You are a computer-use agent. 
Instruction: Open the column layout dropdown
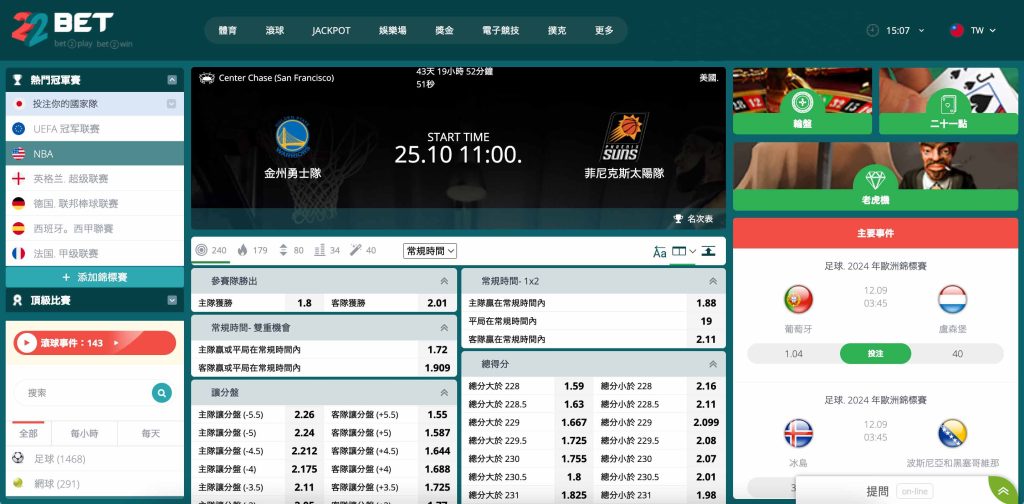(x=684, y=251)
